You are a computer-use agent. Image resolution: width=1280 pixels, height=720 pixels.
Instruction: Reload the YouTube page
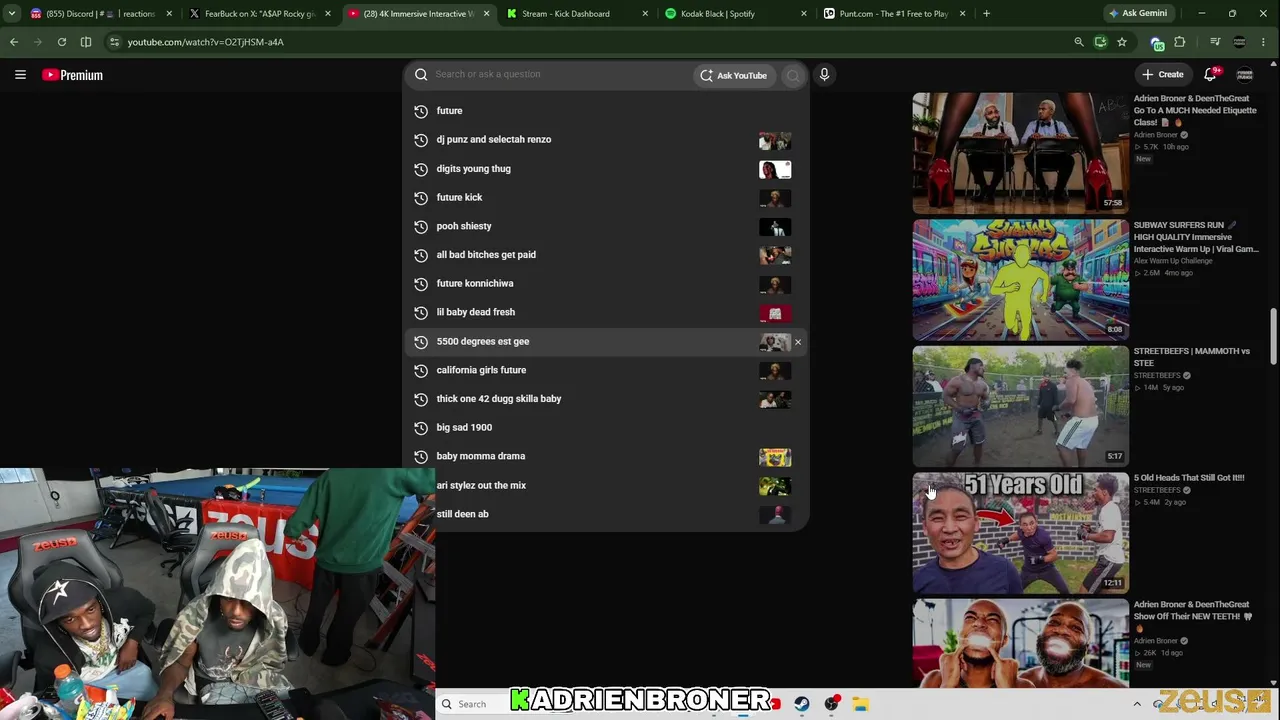coord(62,42)
